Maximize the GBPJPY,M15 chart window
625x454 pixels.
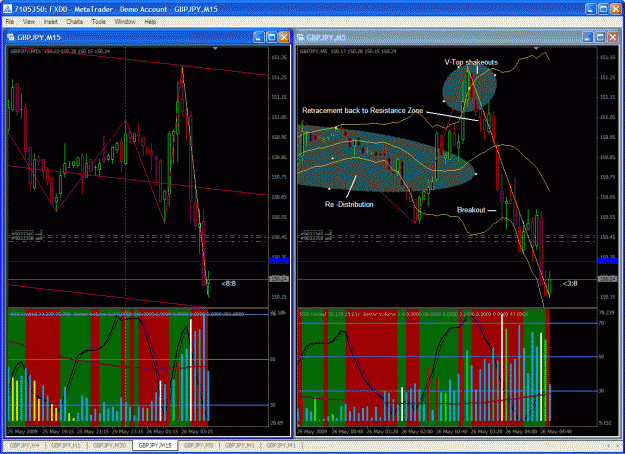[271, 37]
